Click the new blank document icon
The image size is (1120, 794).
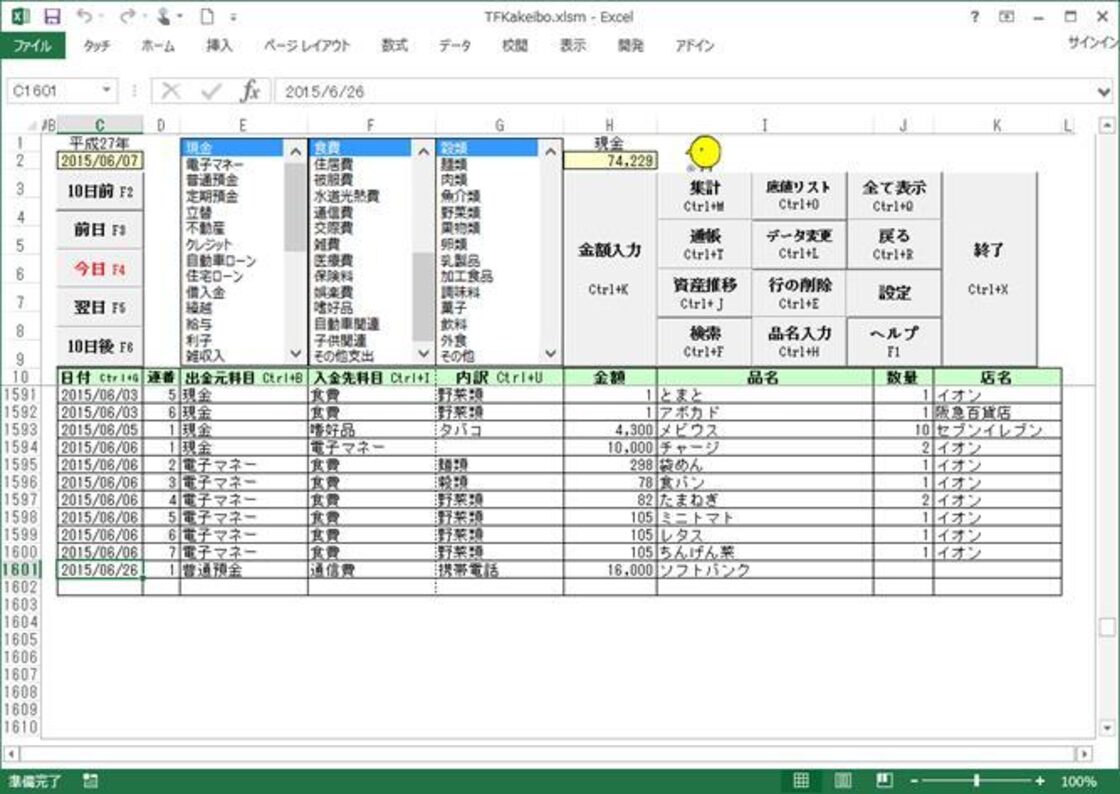click(206, 16)
